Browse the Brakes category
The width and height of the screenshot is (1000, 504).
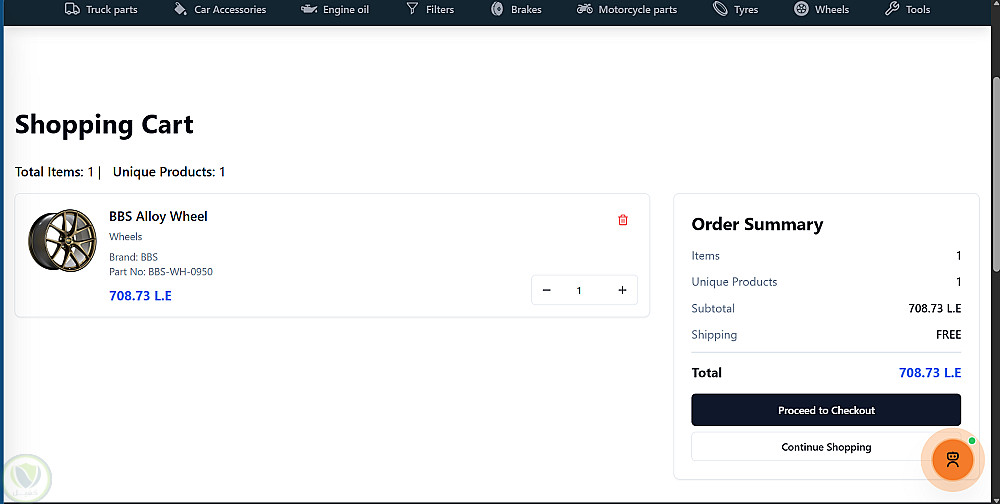526,10
